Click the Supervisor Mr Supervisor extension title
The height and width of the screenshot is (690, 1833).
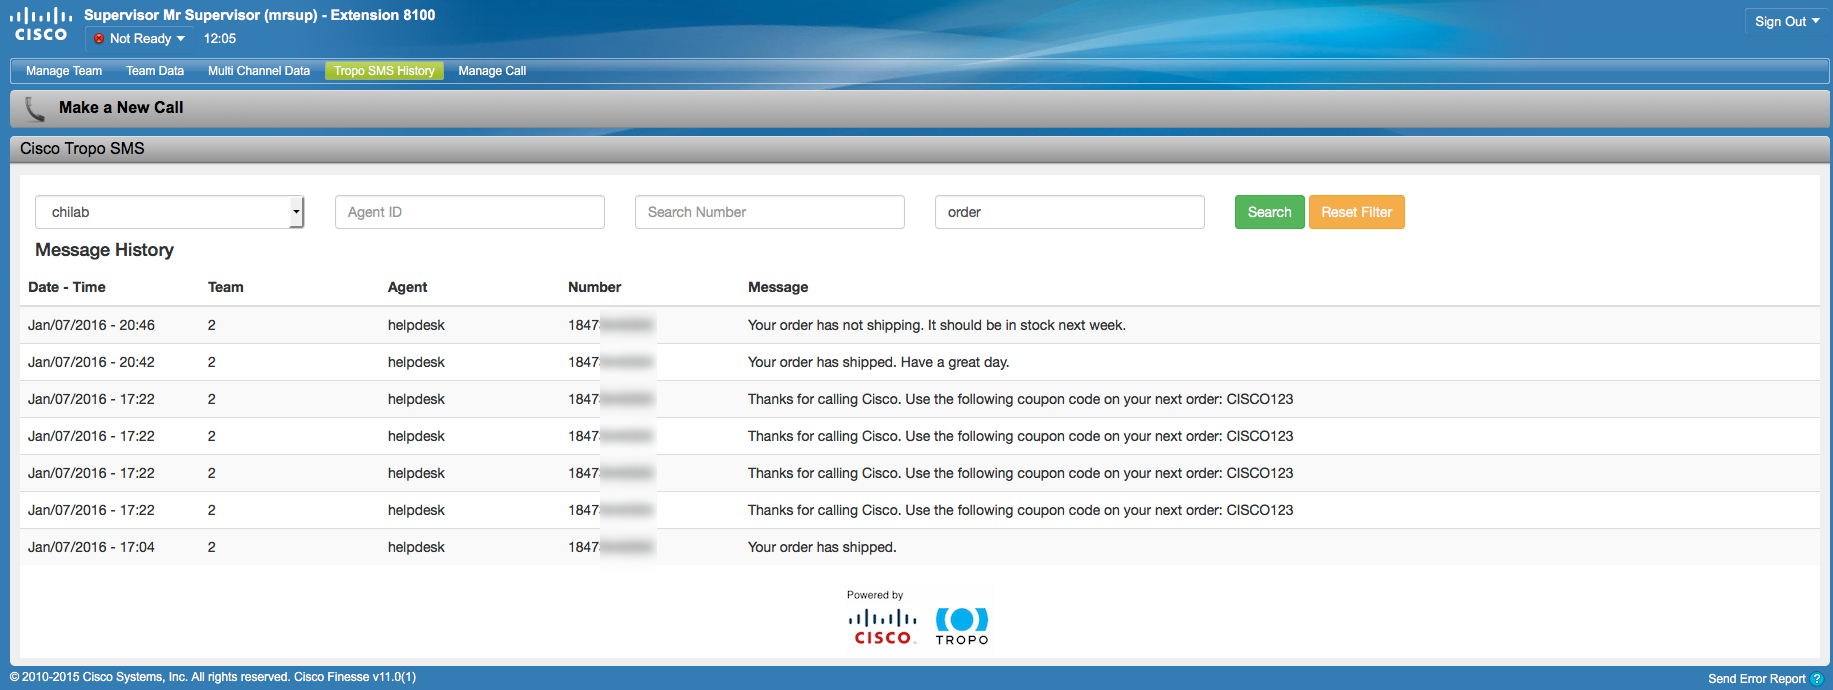pyautogui.click(x=259, y=15)
